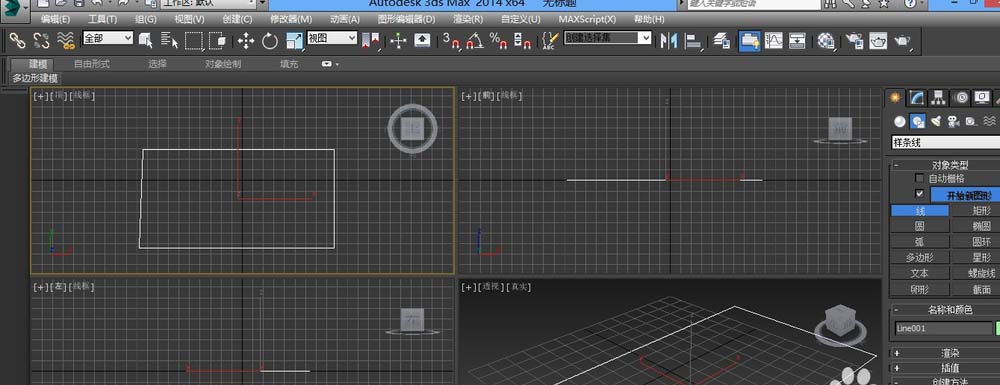Viewport: 1000px width, 385px height.
Task: Click the Line001 name field
Action: [x=943, y=328]
